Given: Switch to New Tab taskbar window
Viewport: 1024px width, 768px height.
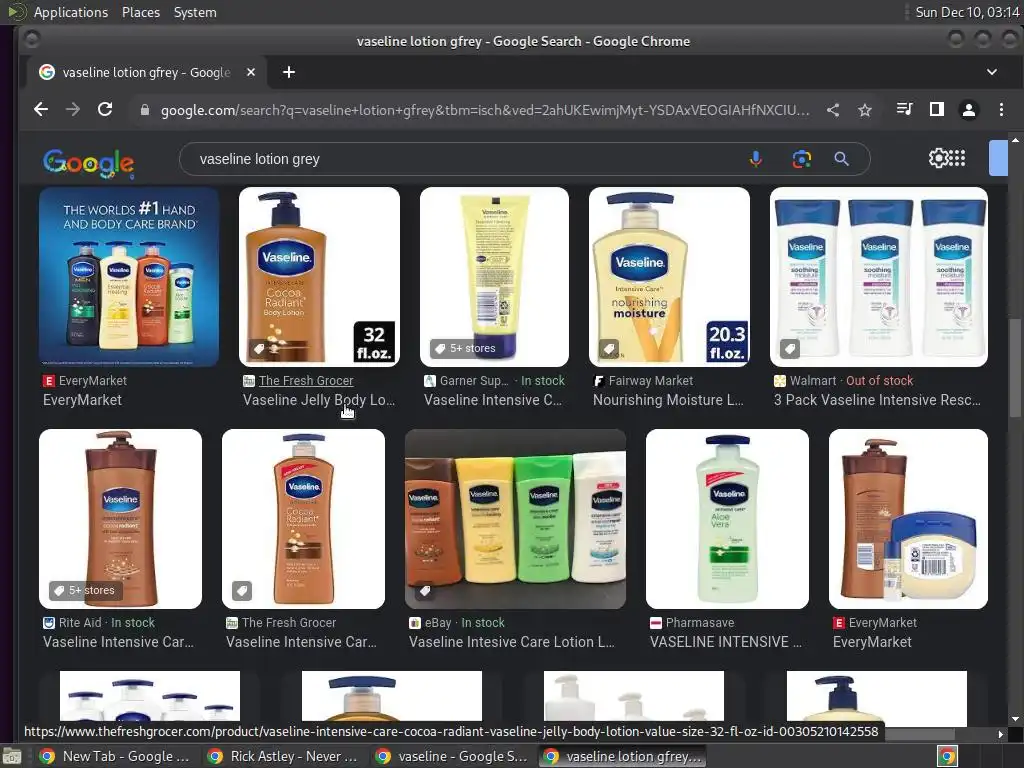Looking at the screenshot, I should coord(116,756).
